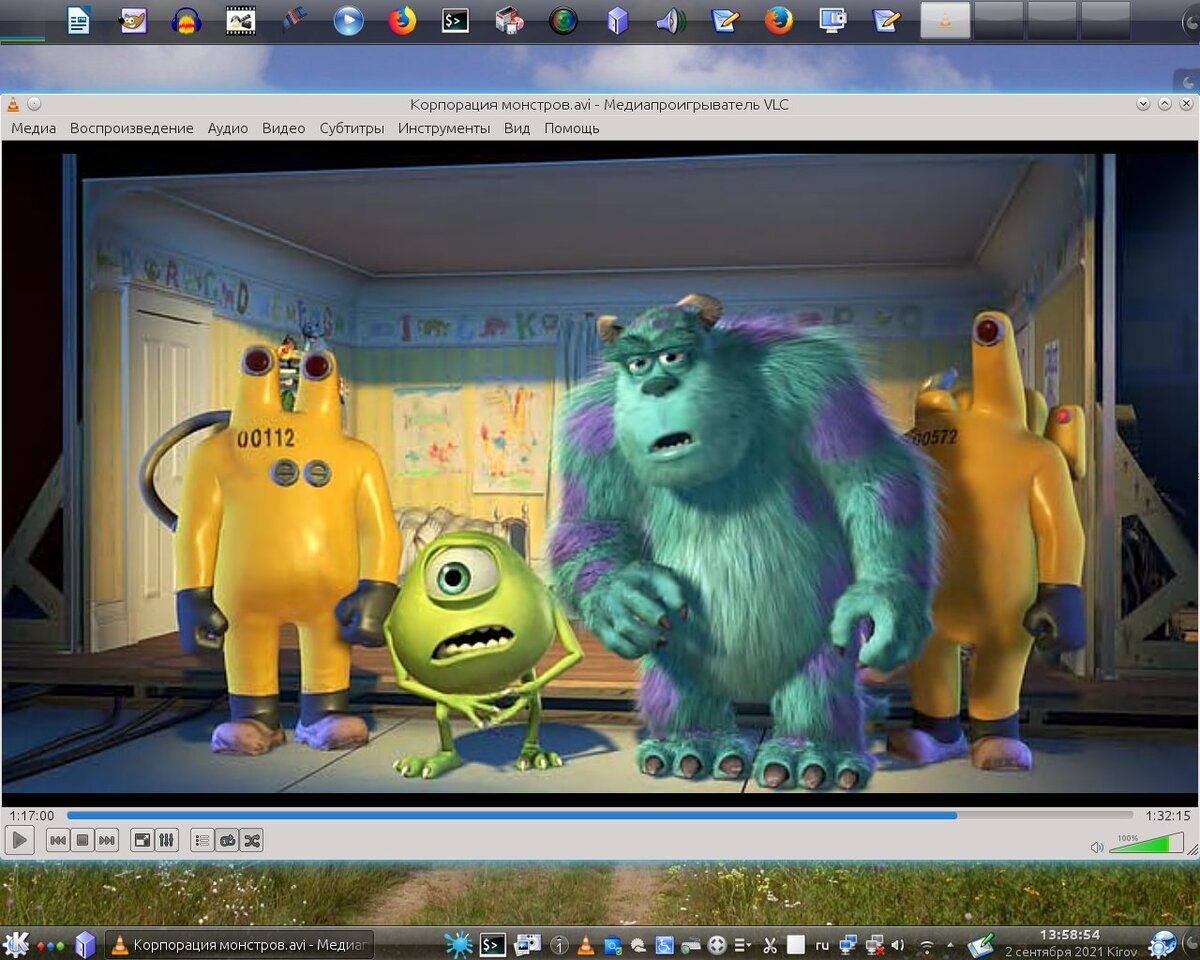Open the Субтитры menu
The height and width of the screenshot is (960, 1200).
pos(352,128)
